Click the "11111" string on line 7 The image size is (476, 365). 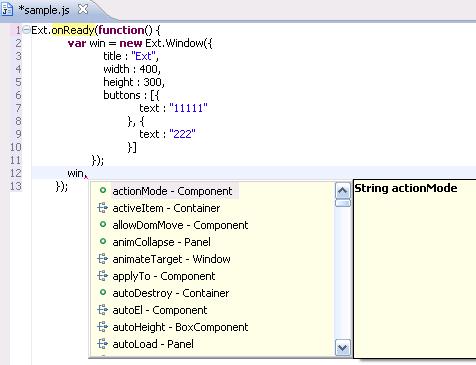coord(188,108)
